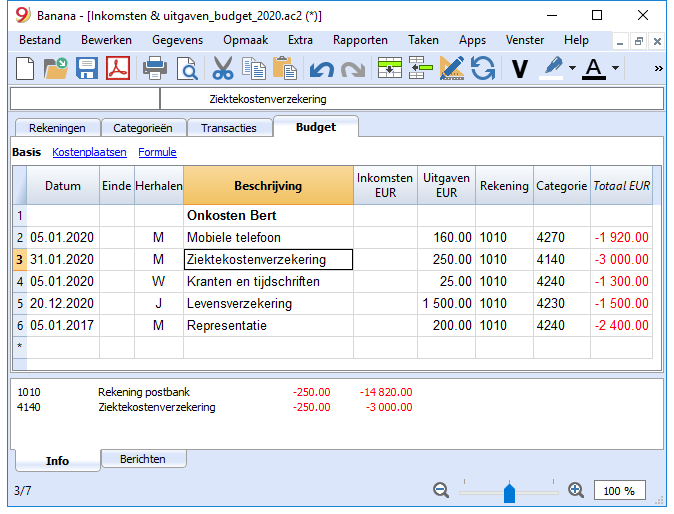The image size is (674, 514).
Task: Switch to the Berichten tab
Action: (143, 459)
